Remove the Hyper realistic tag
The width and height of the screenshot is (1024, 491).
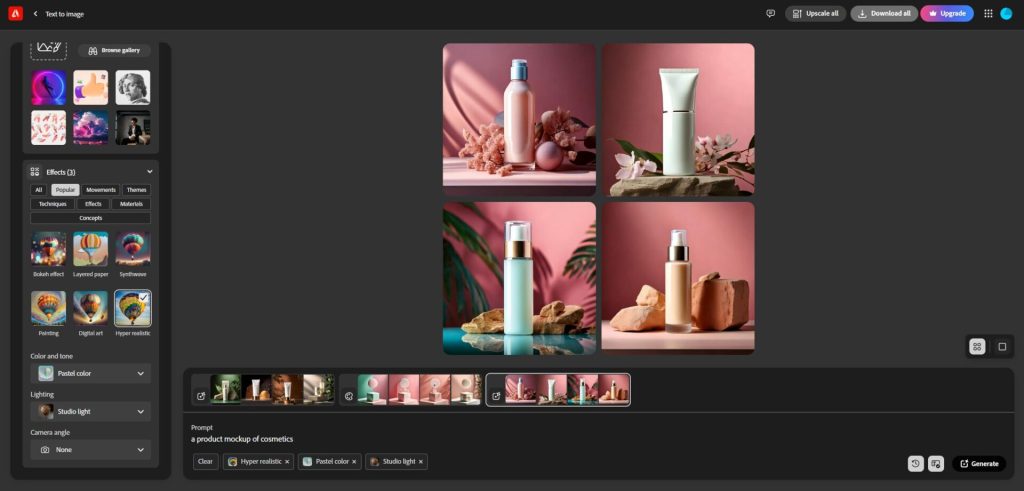[x=287, y=462]
